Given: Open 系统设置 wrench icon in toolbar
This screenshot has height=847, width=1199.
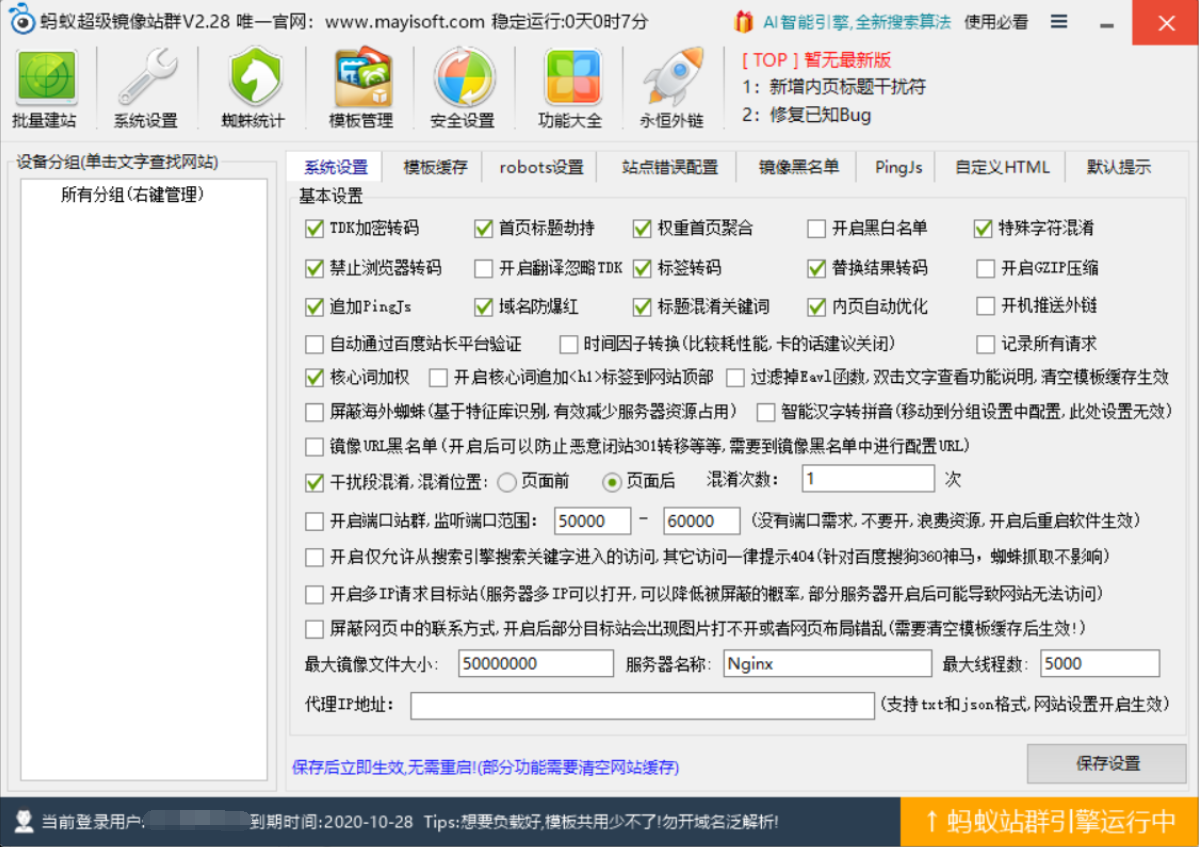Looking at the screenshot, I should pos(145,80).
